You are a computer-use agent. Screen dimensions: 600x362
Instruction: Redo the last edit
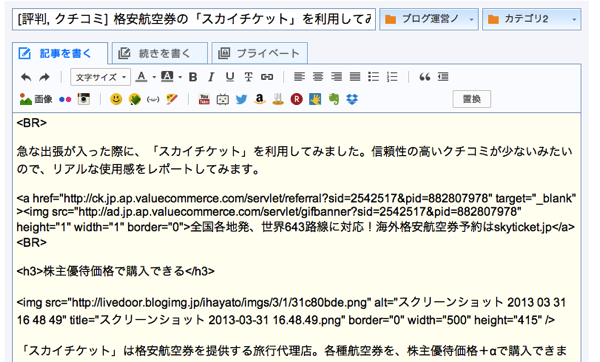45,77
